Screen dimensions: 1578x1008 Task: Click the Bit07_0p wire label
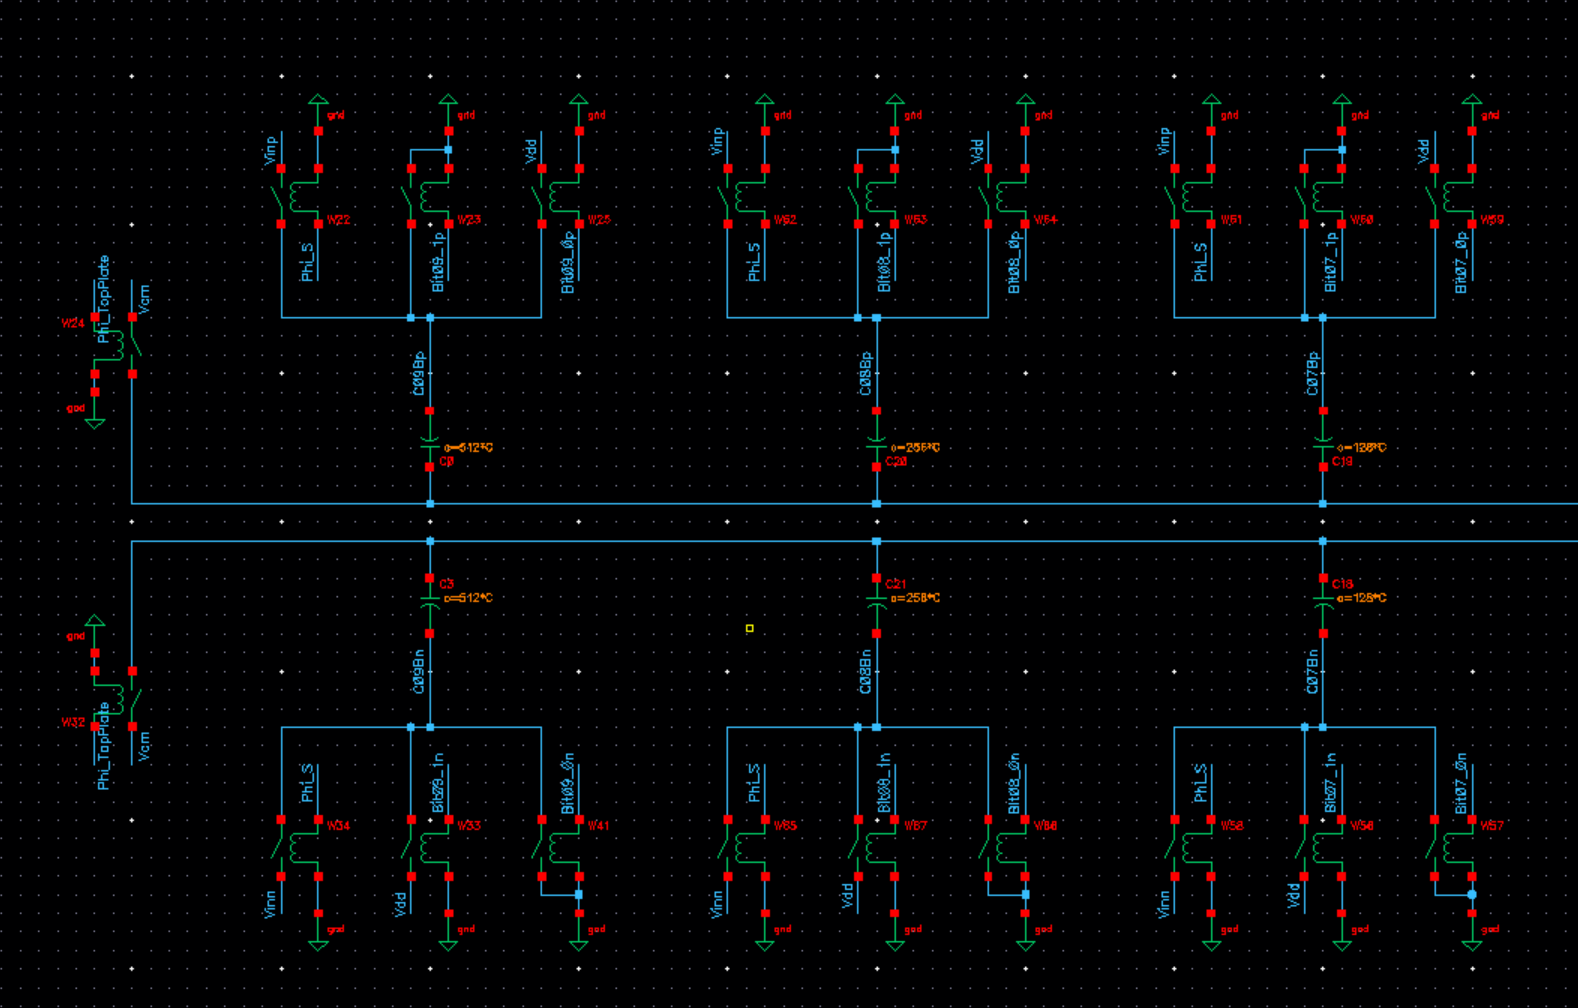[1462, 262]
